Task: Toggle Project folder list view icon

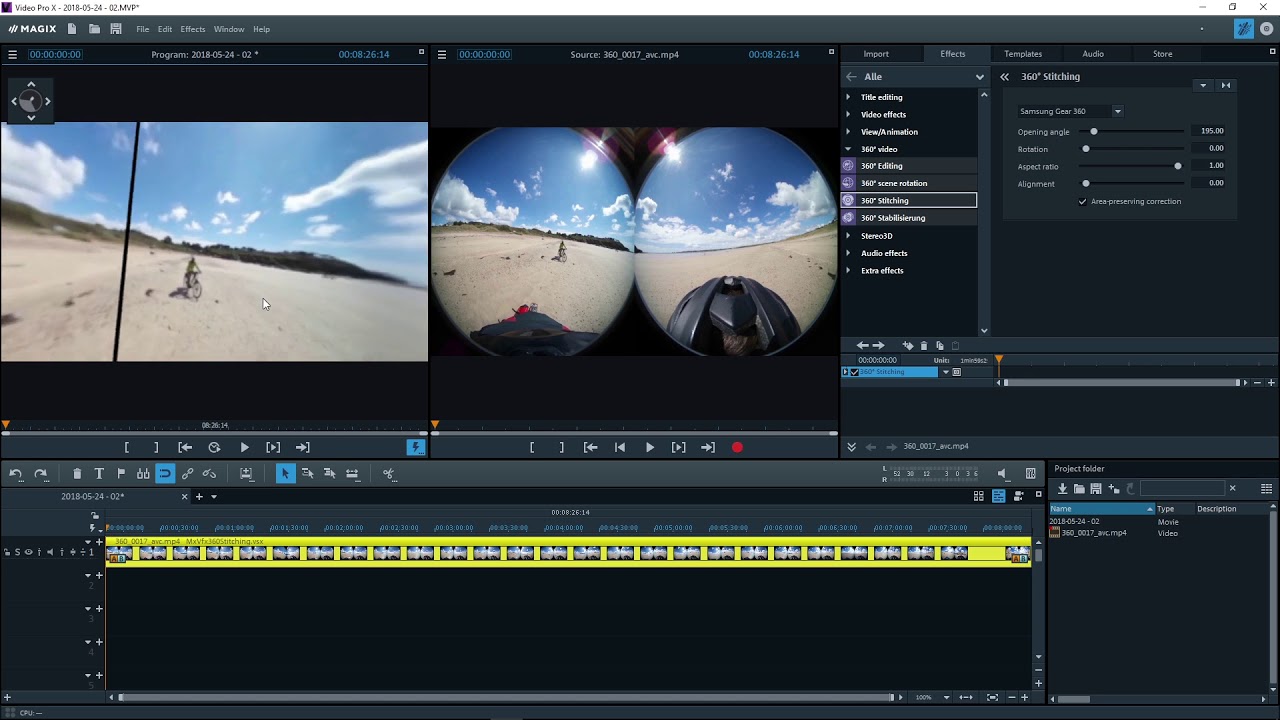Action: tap(1266, 488)
